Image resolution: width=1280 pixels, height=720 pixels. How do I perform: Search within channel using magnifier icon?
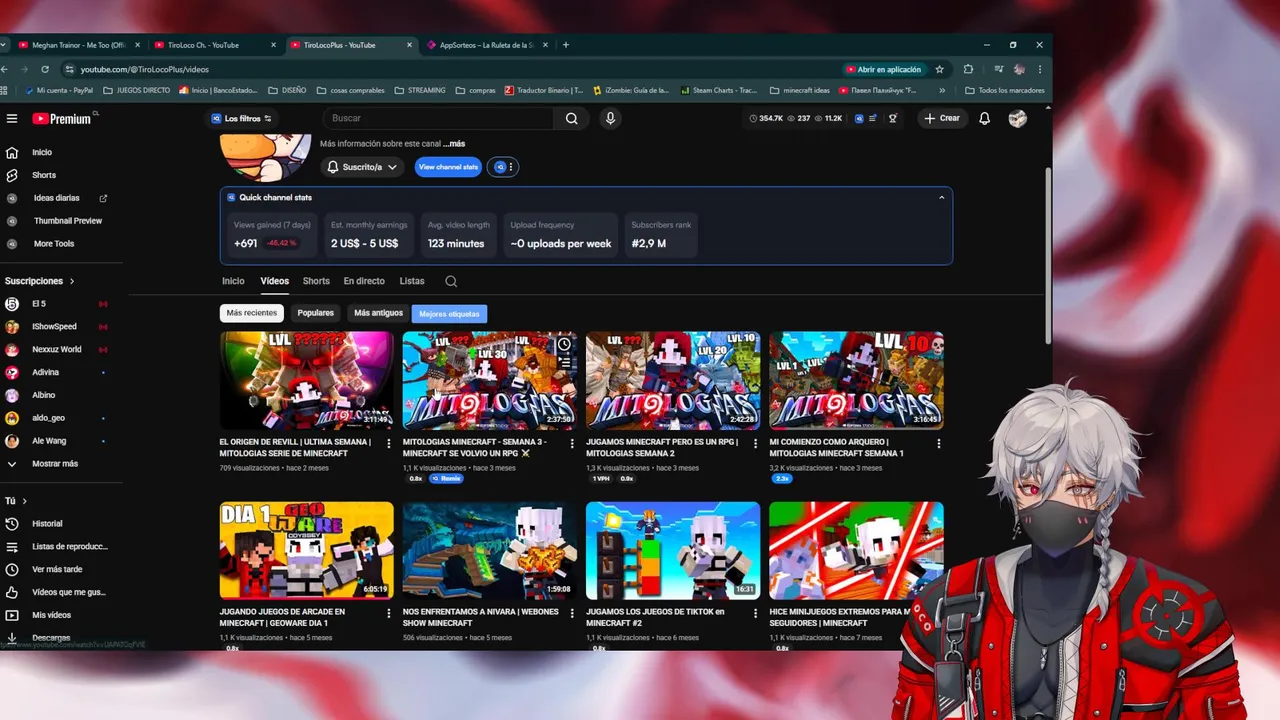pos(451,281)
